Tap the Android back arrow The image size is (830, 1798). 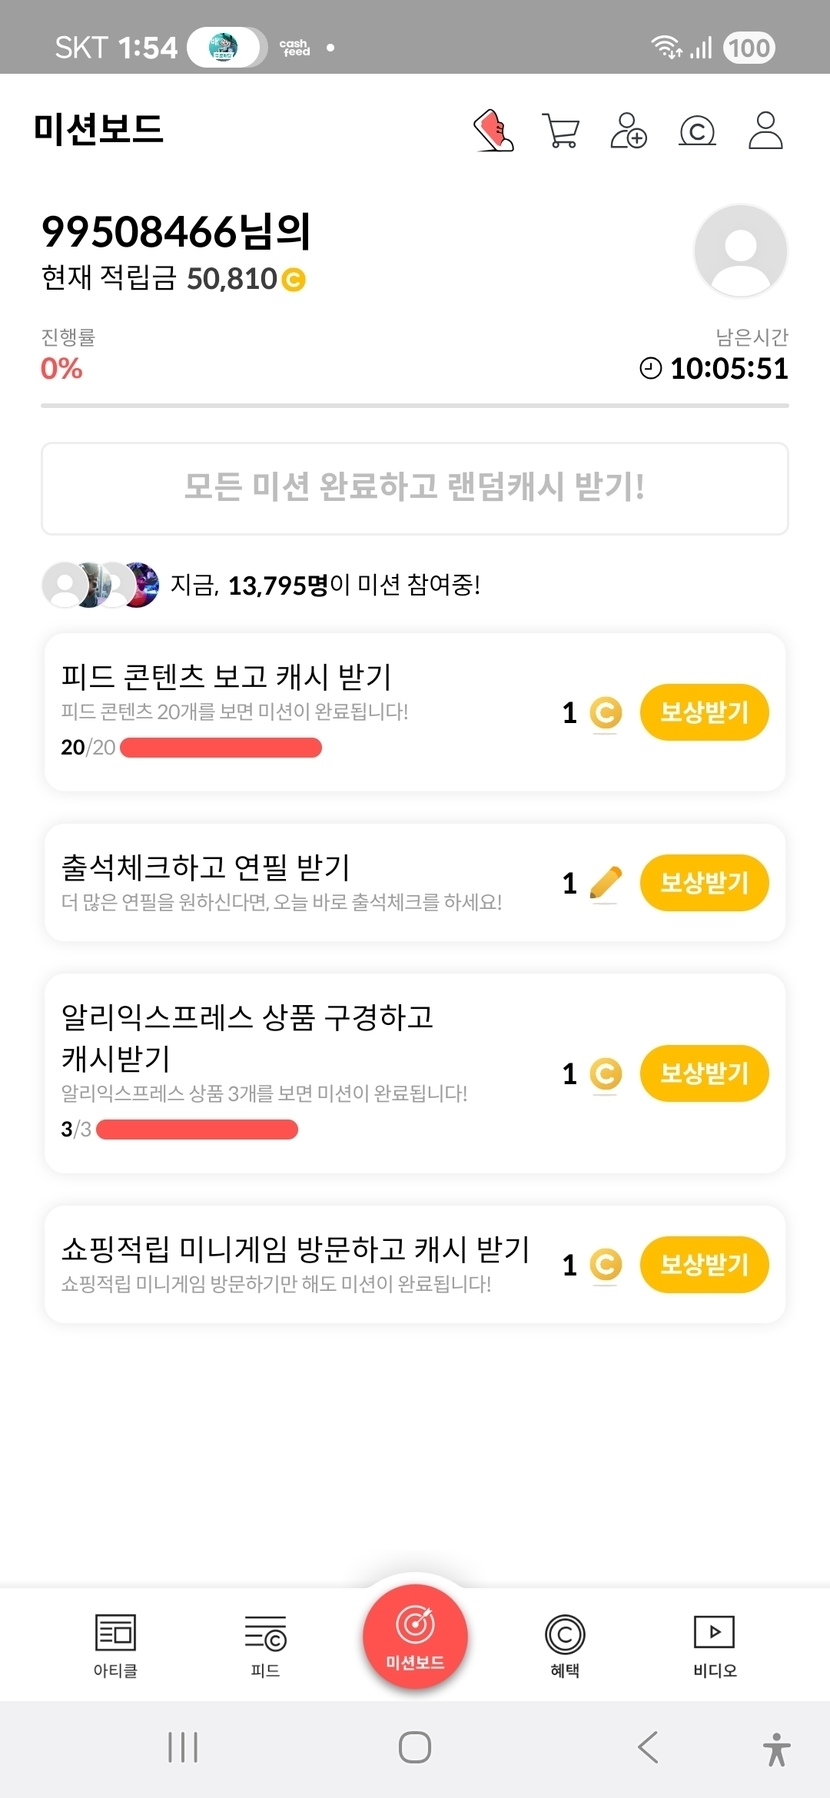pyautogui.click(x=648, y=1747)
